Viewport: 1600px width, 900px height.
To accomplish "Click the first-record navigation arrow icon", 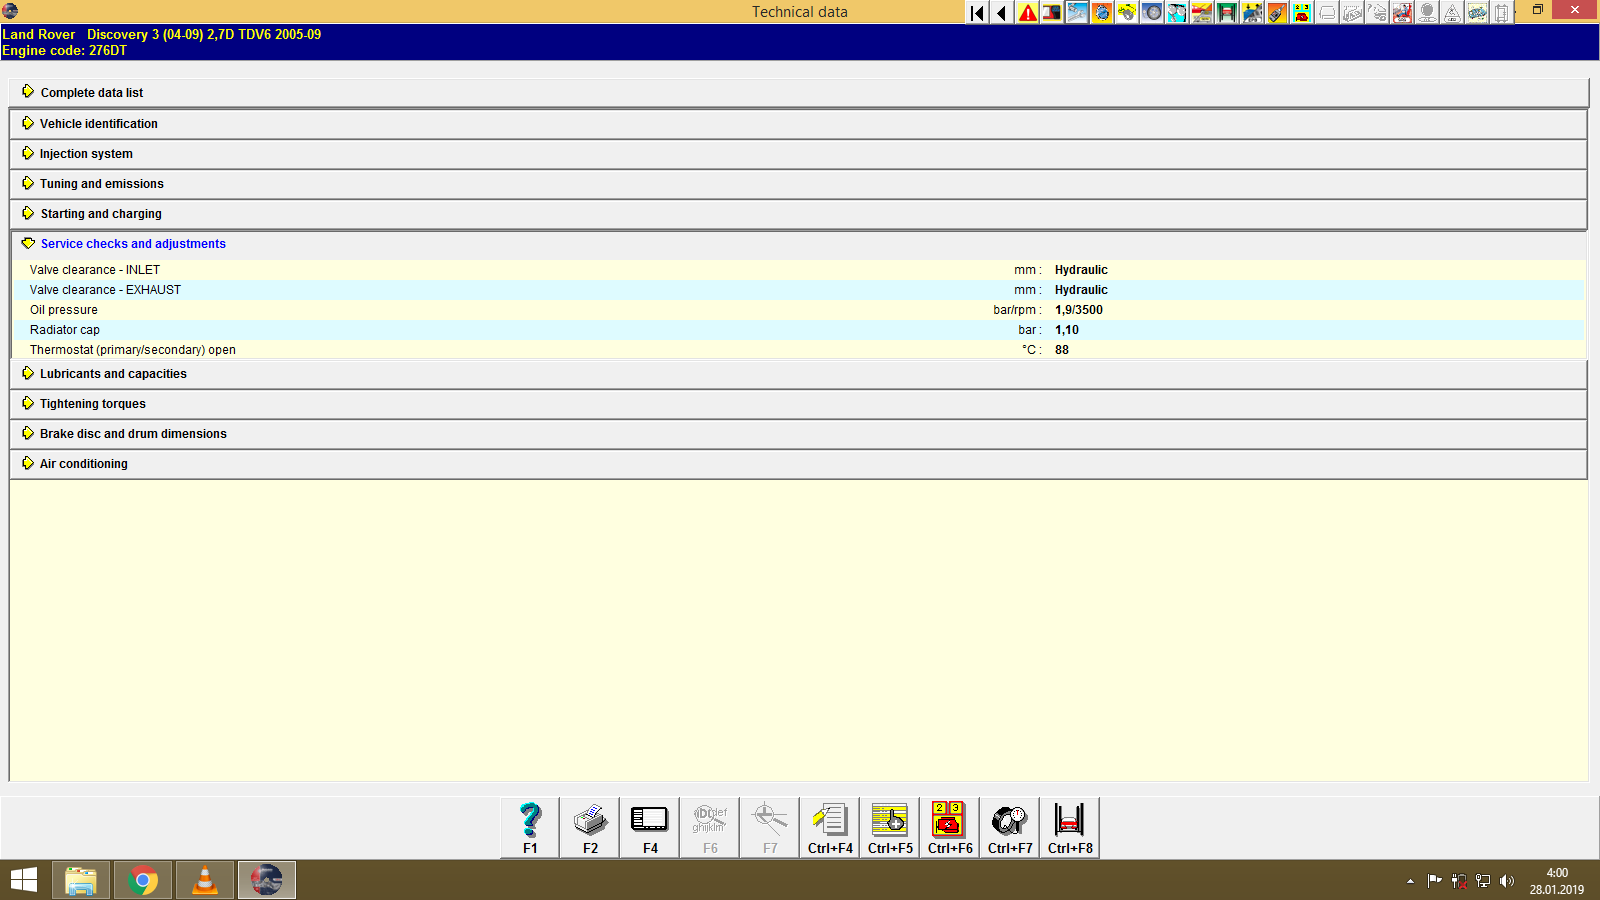I will [x=976, y=13].
